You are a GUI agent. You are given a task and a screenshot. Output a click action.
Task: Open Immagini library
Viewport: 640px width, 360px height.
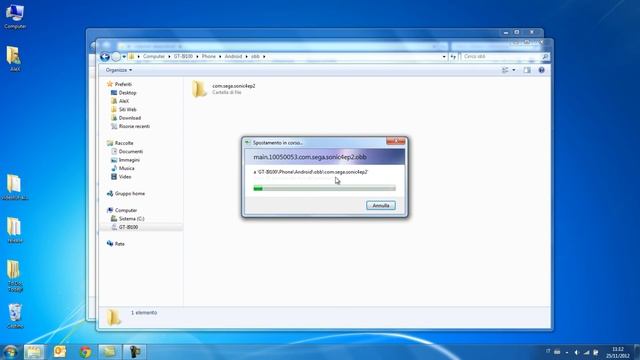click(129, 160)
